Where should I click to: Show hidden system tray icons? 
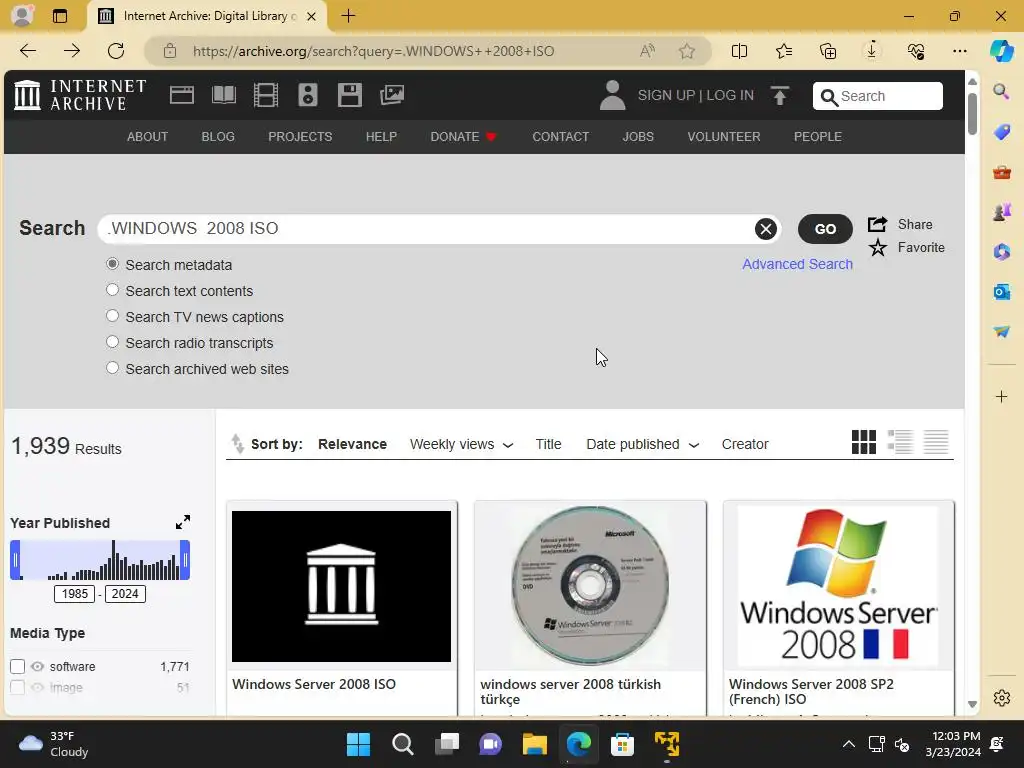848,744
